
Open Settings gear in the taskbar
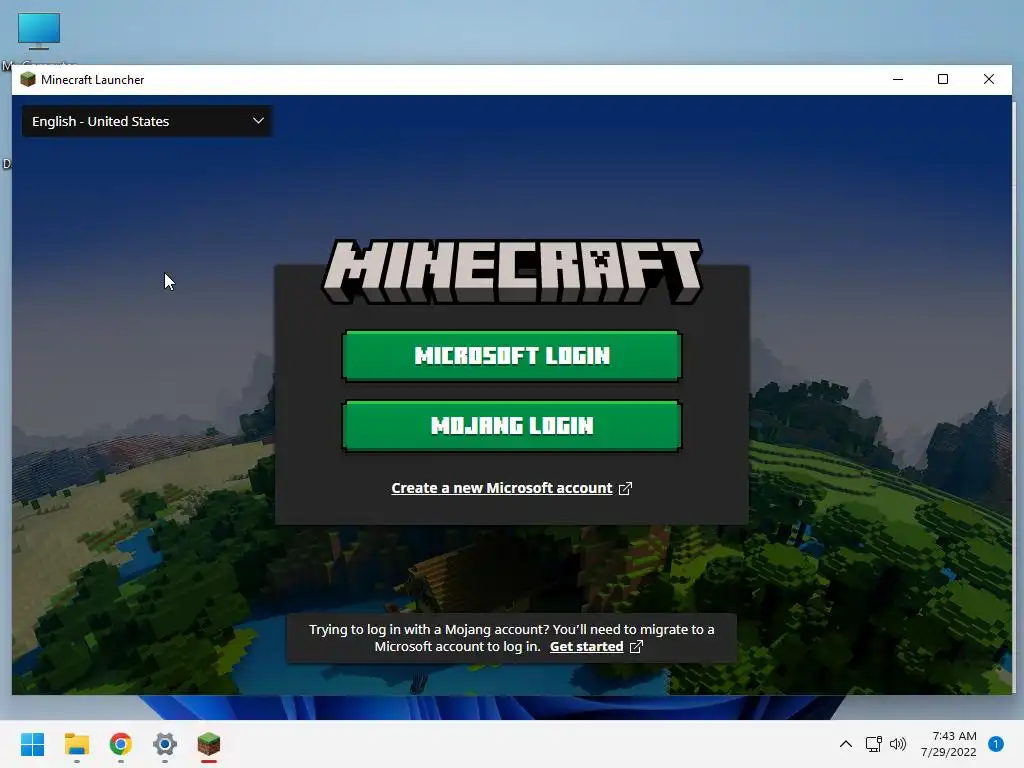(165, 744)
